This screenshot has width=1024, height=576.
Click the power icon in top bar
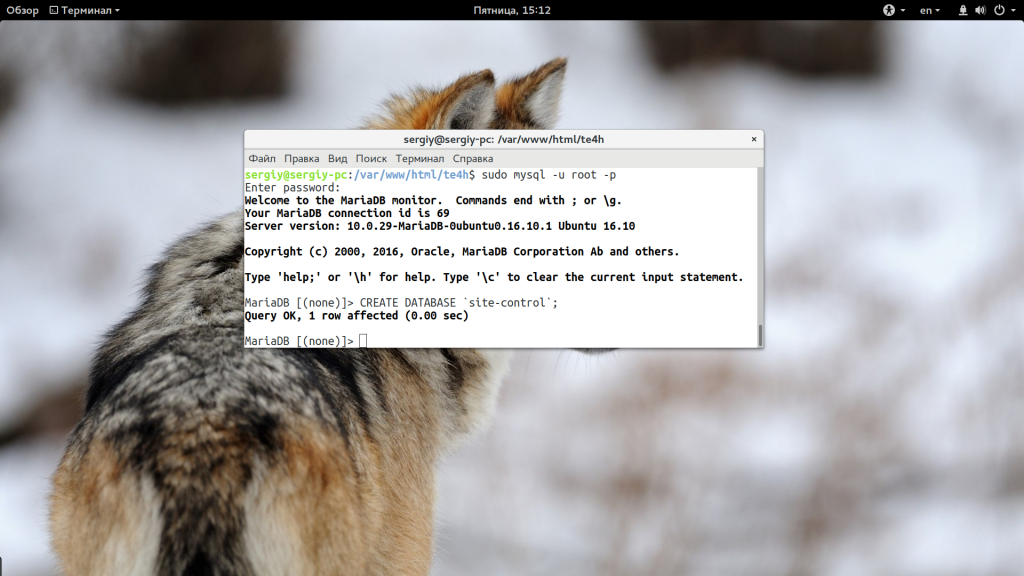(998, 10)
